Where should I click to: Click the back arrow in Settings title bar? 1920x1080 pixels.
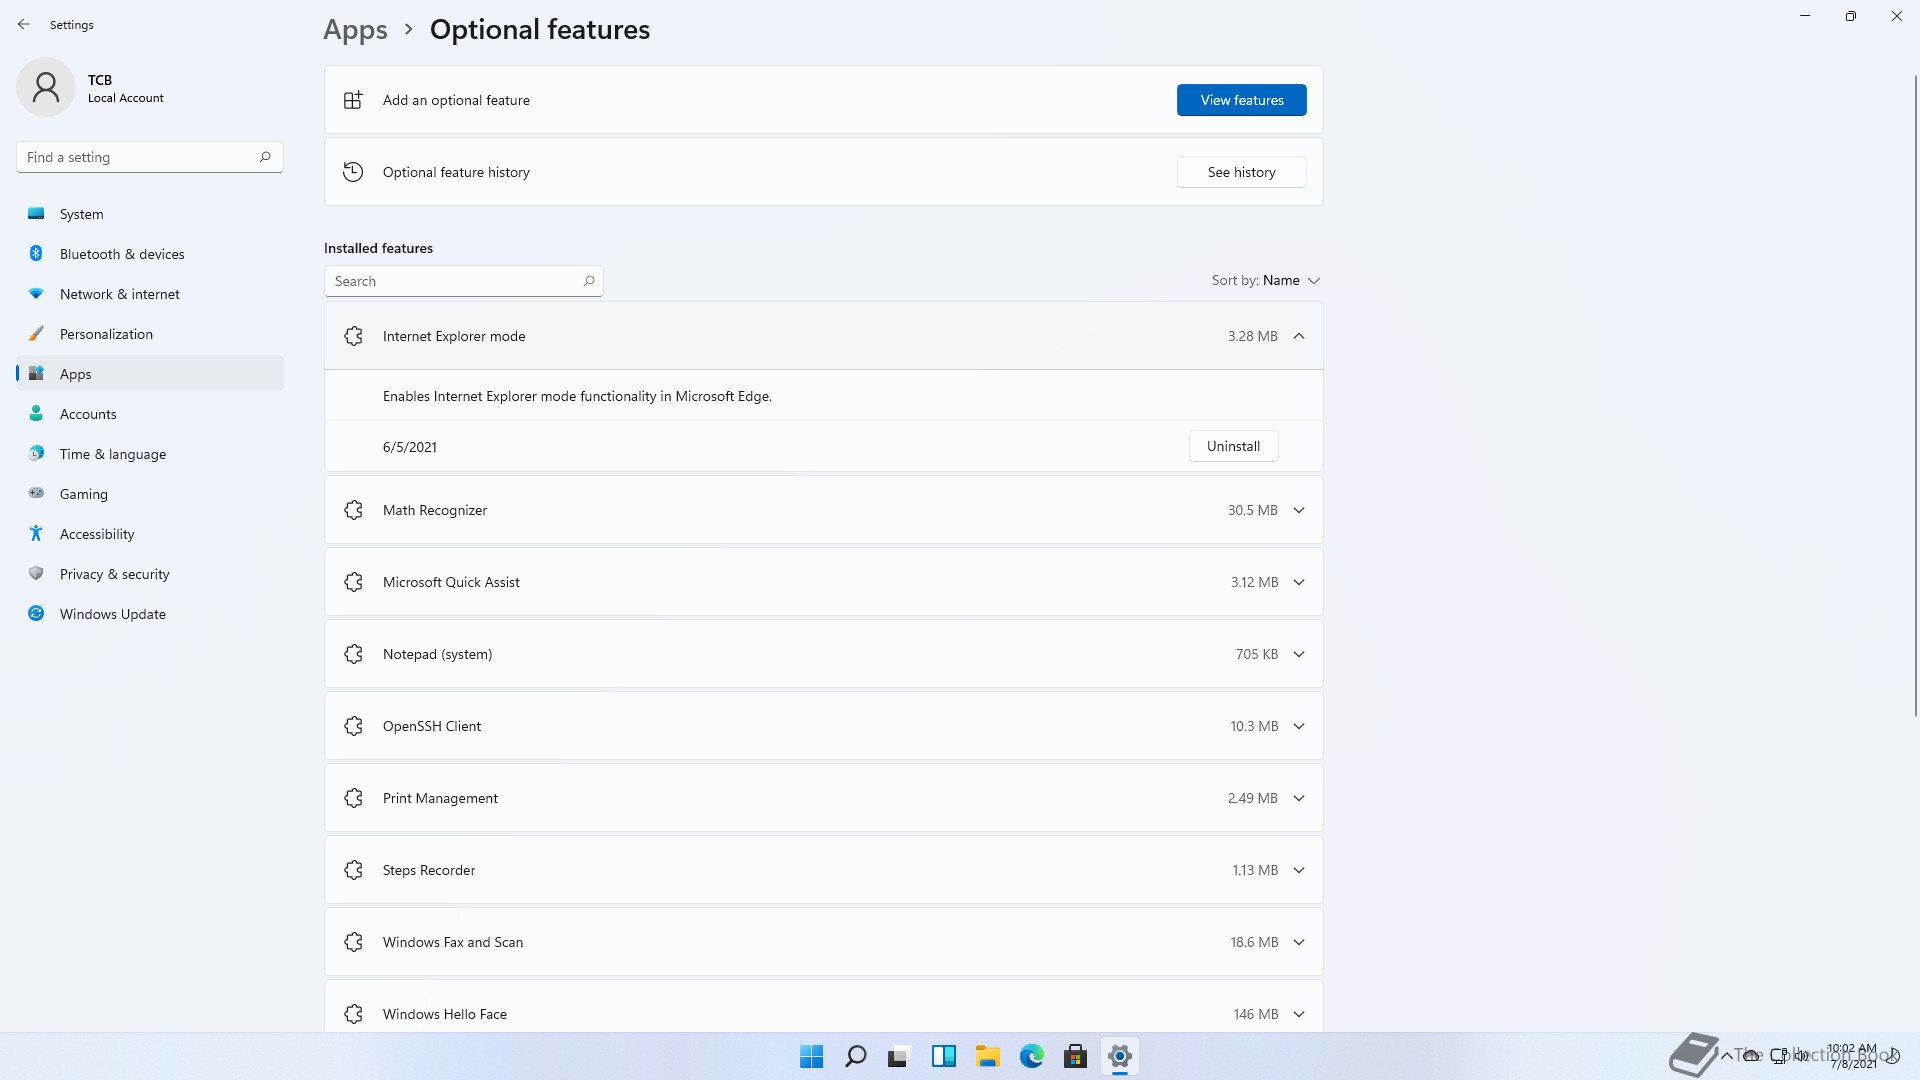[24, 24]
